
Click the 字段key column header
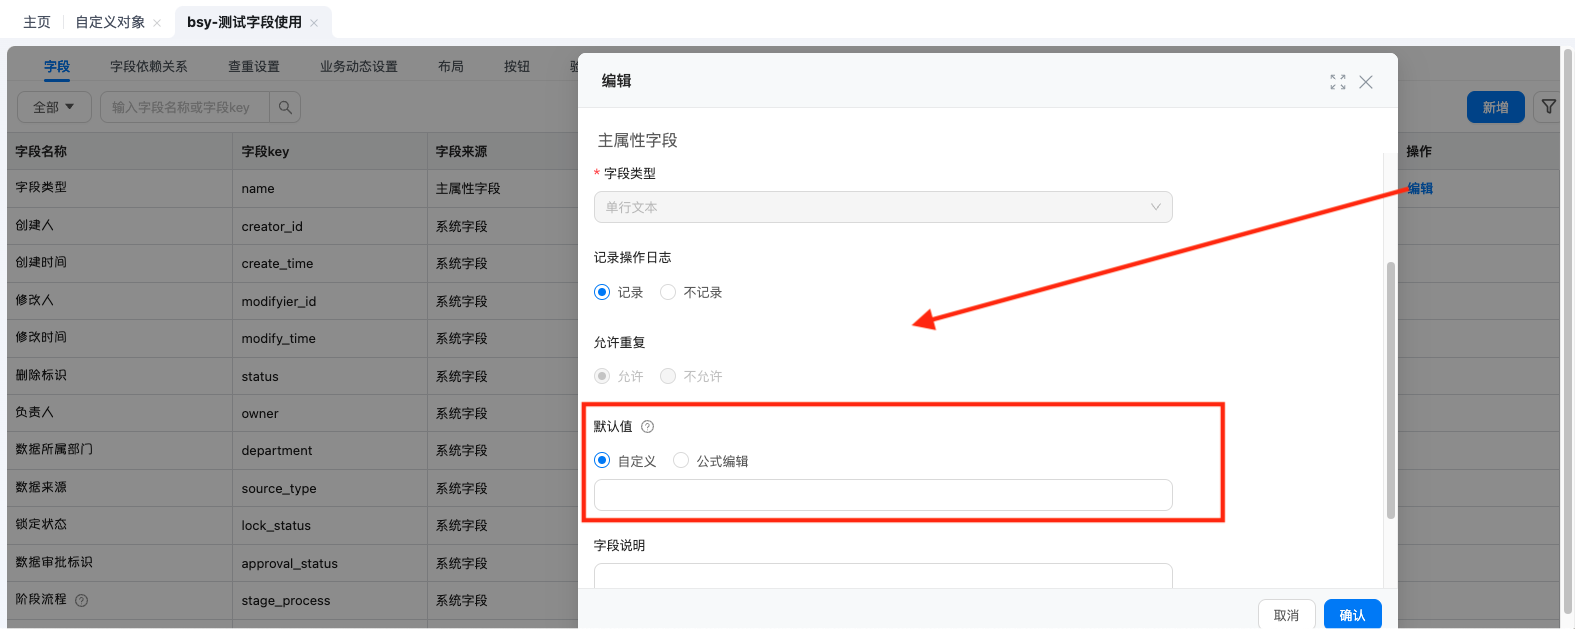pos(266,151)
